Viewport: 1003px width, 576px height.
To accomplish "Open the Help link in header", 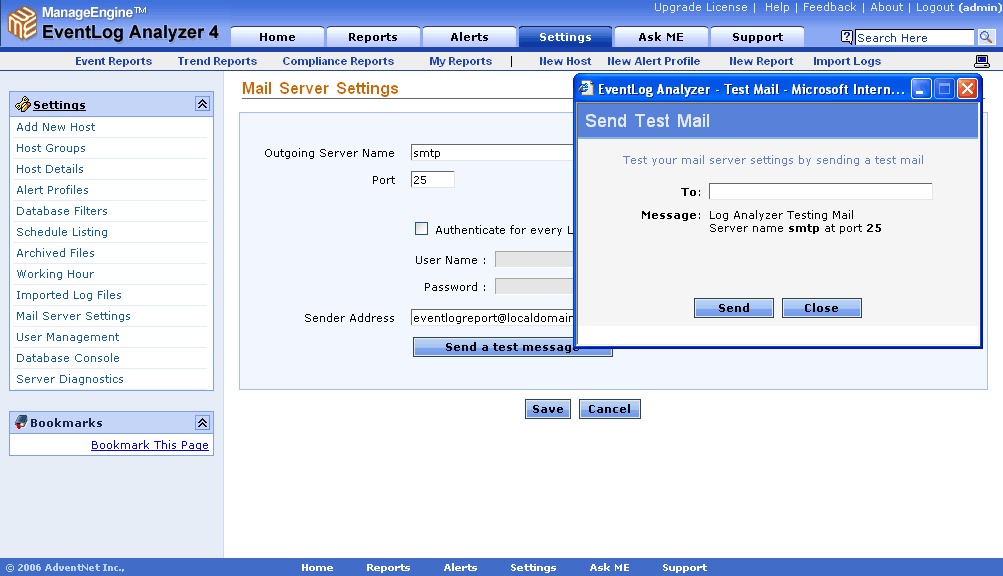I will coord(777,7).
